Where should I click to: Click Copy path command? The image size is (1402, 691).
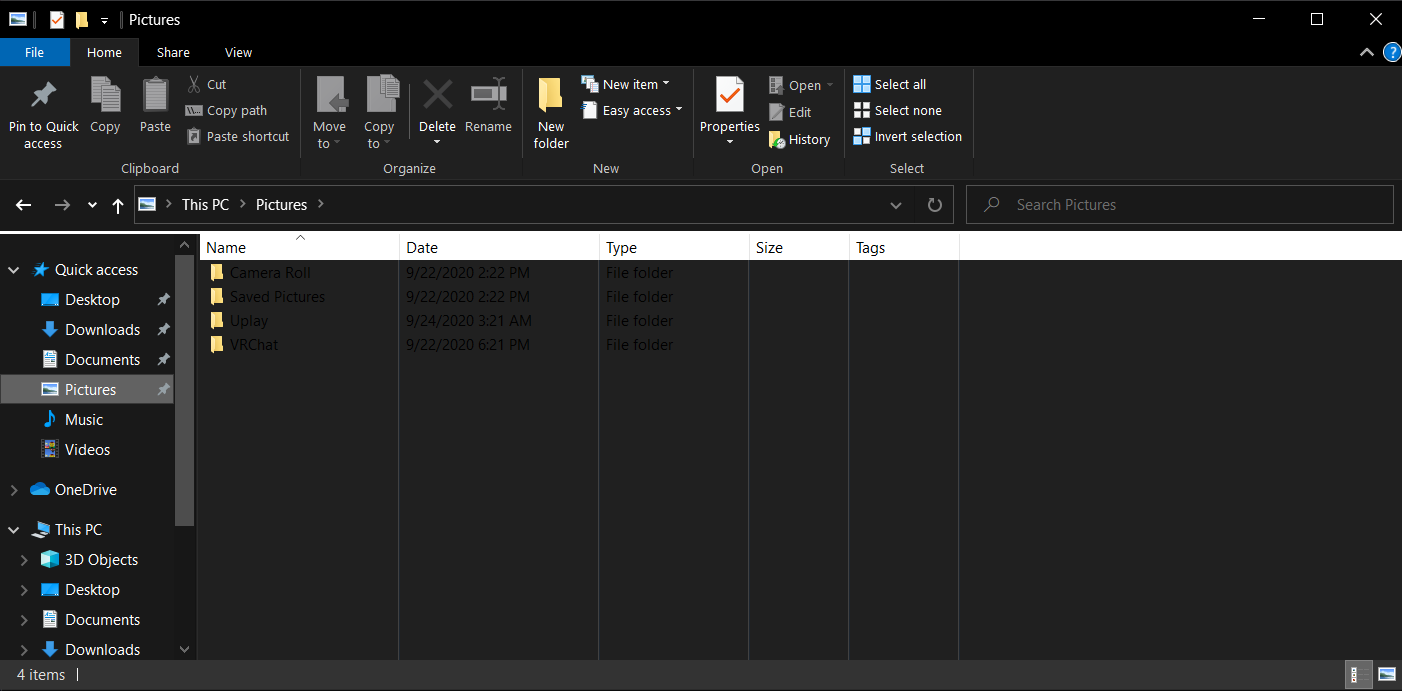(x=226, y=111)
